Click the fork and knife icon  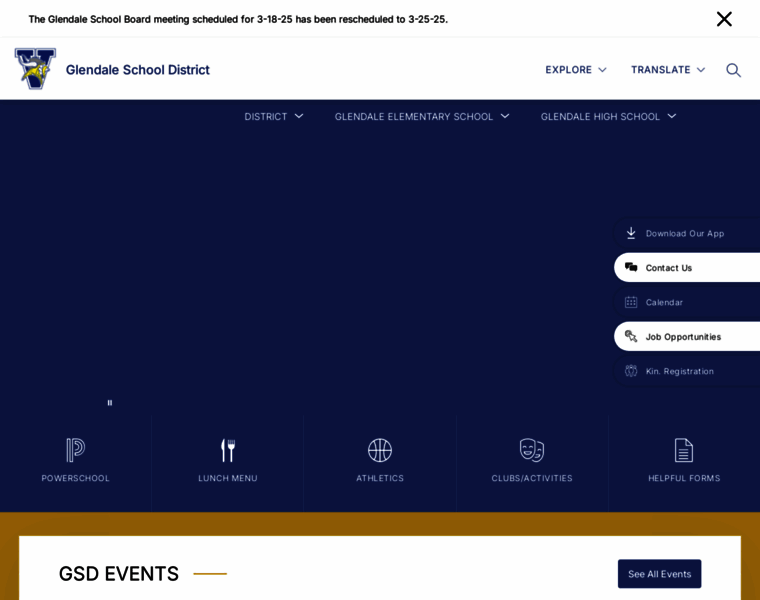pos(228,450)
